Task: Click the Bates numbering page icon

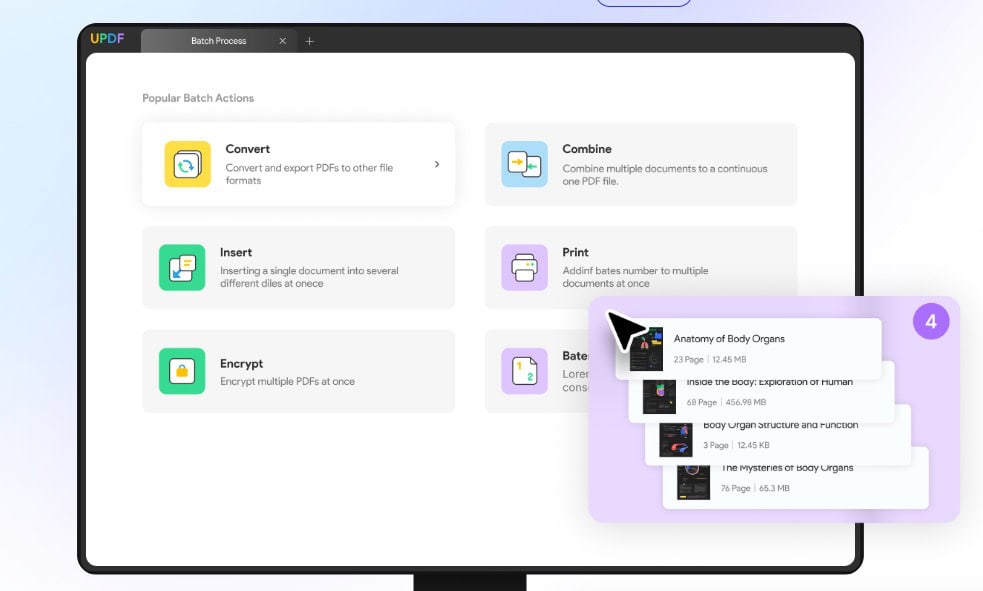Action: point(524,371)
